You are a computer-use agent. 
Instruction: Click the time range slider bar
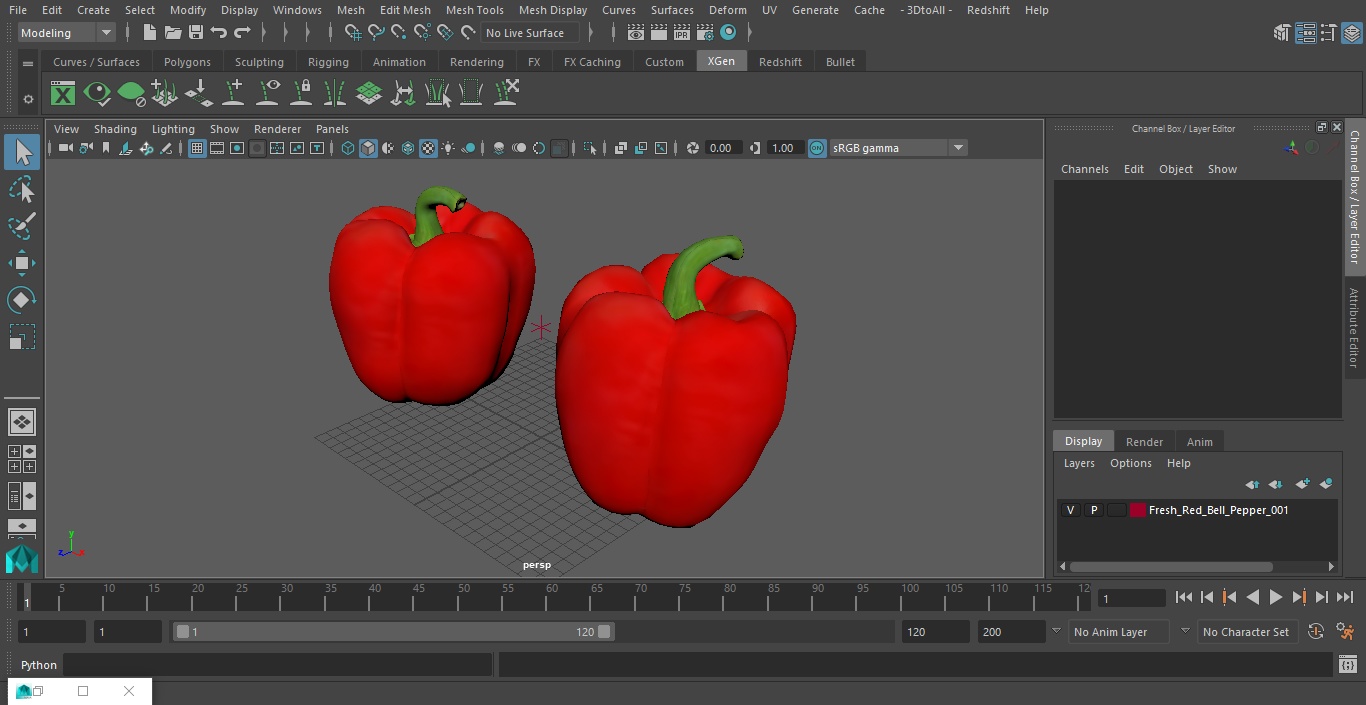pos(394,632)
